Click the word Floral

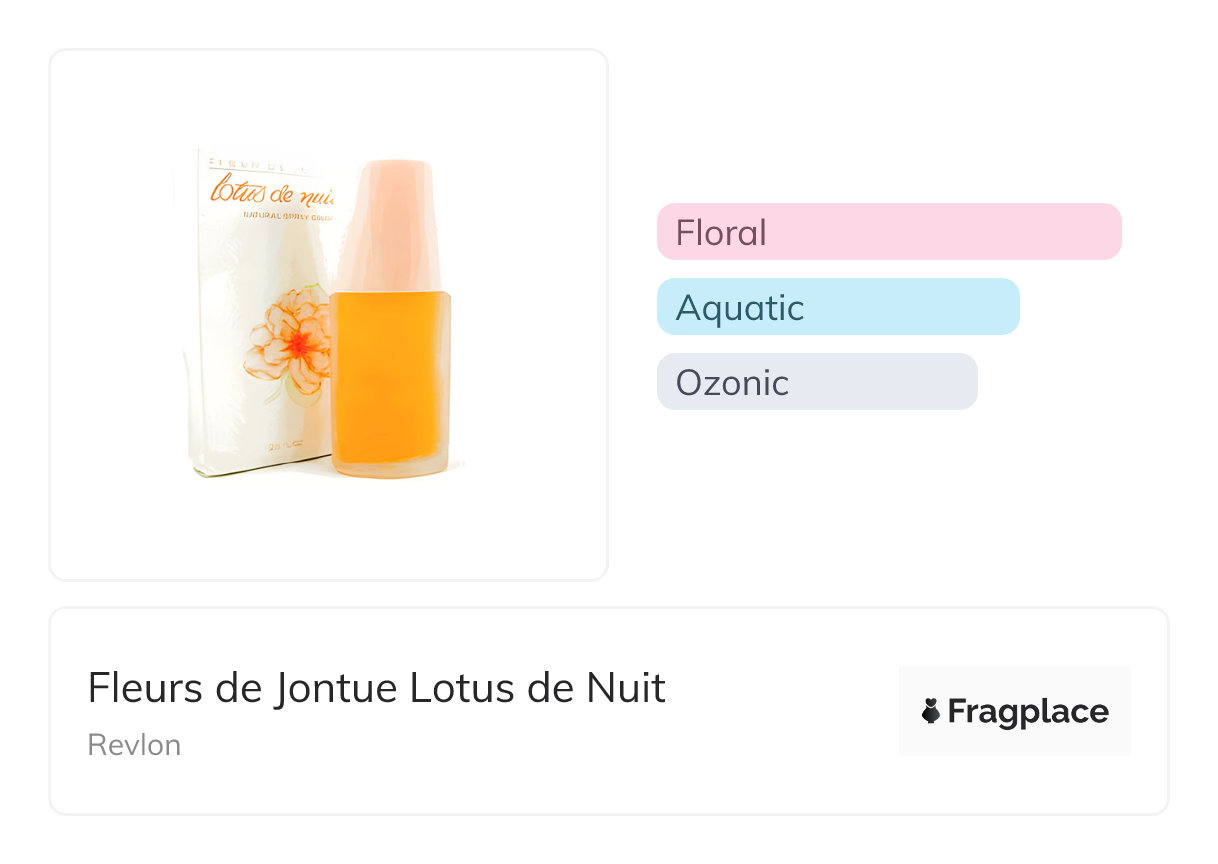(x=721, y=233)
